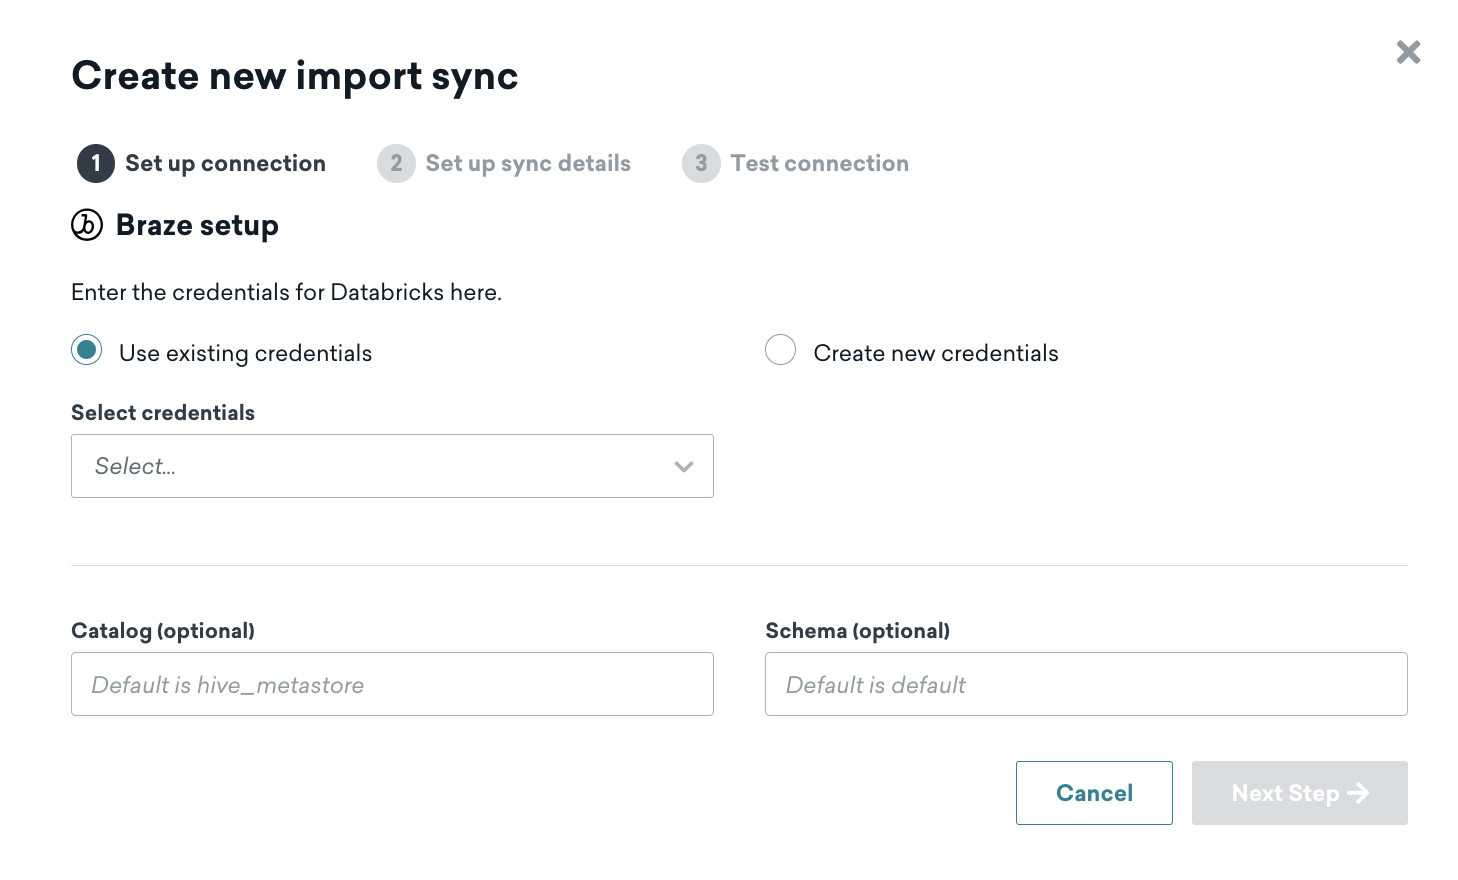Click the 'Create new credentials' label text

[x=935, y=353]
